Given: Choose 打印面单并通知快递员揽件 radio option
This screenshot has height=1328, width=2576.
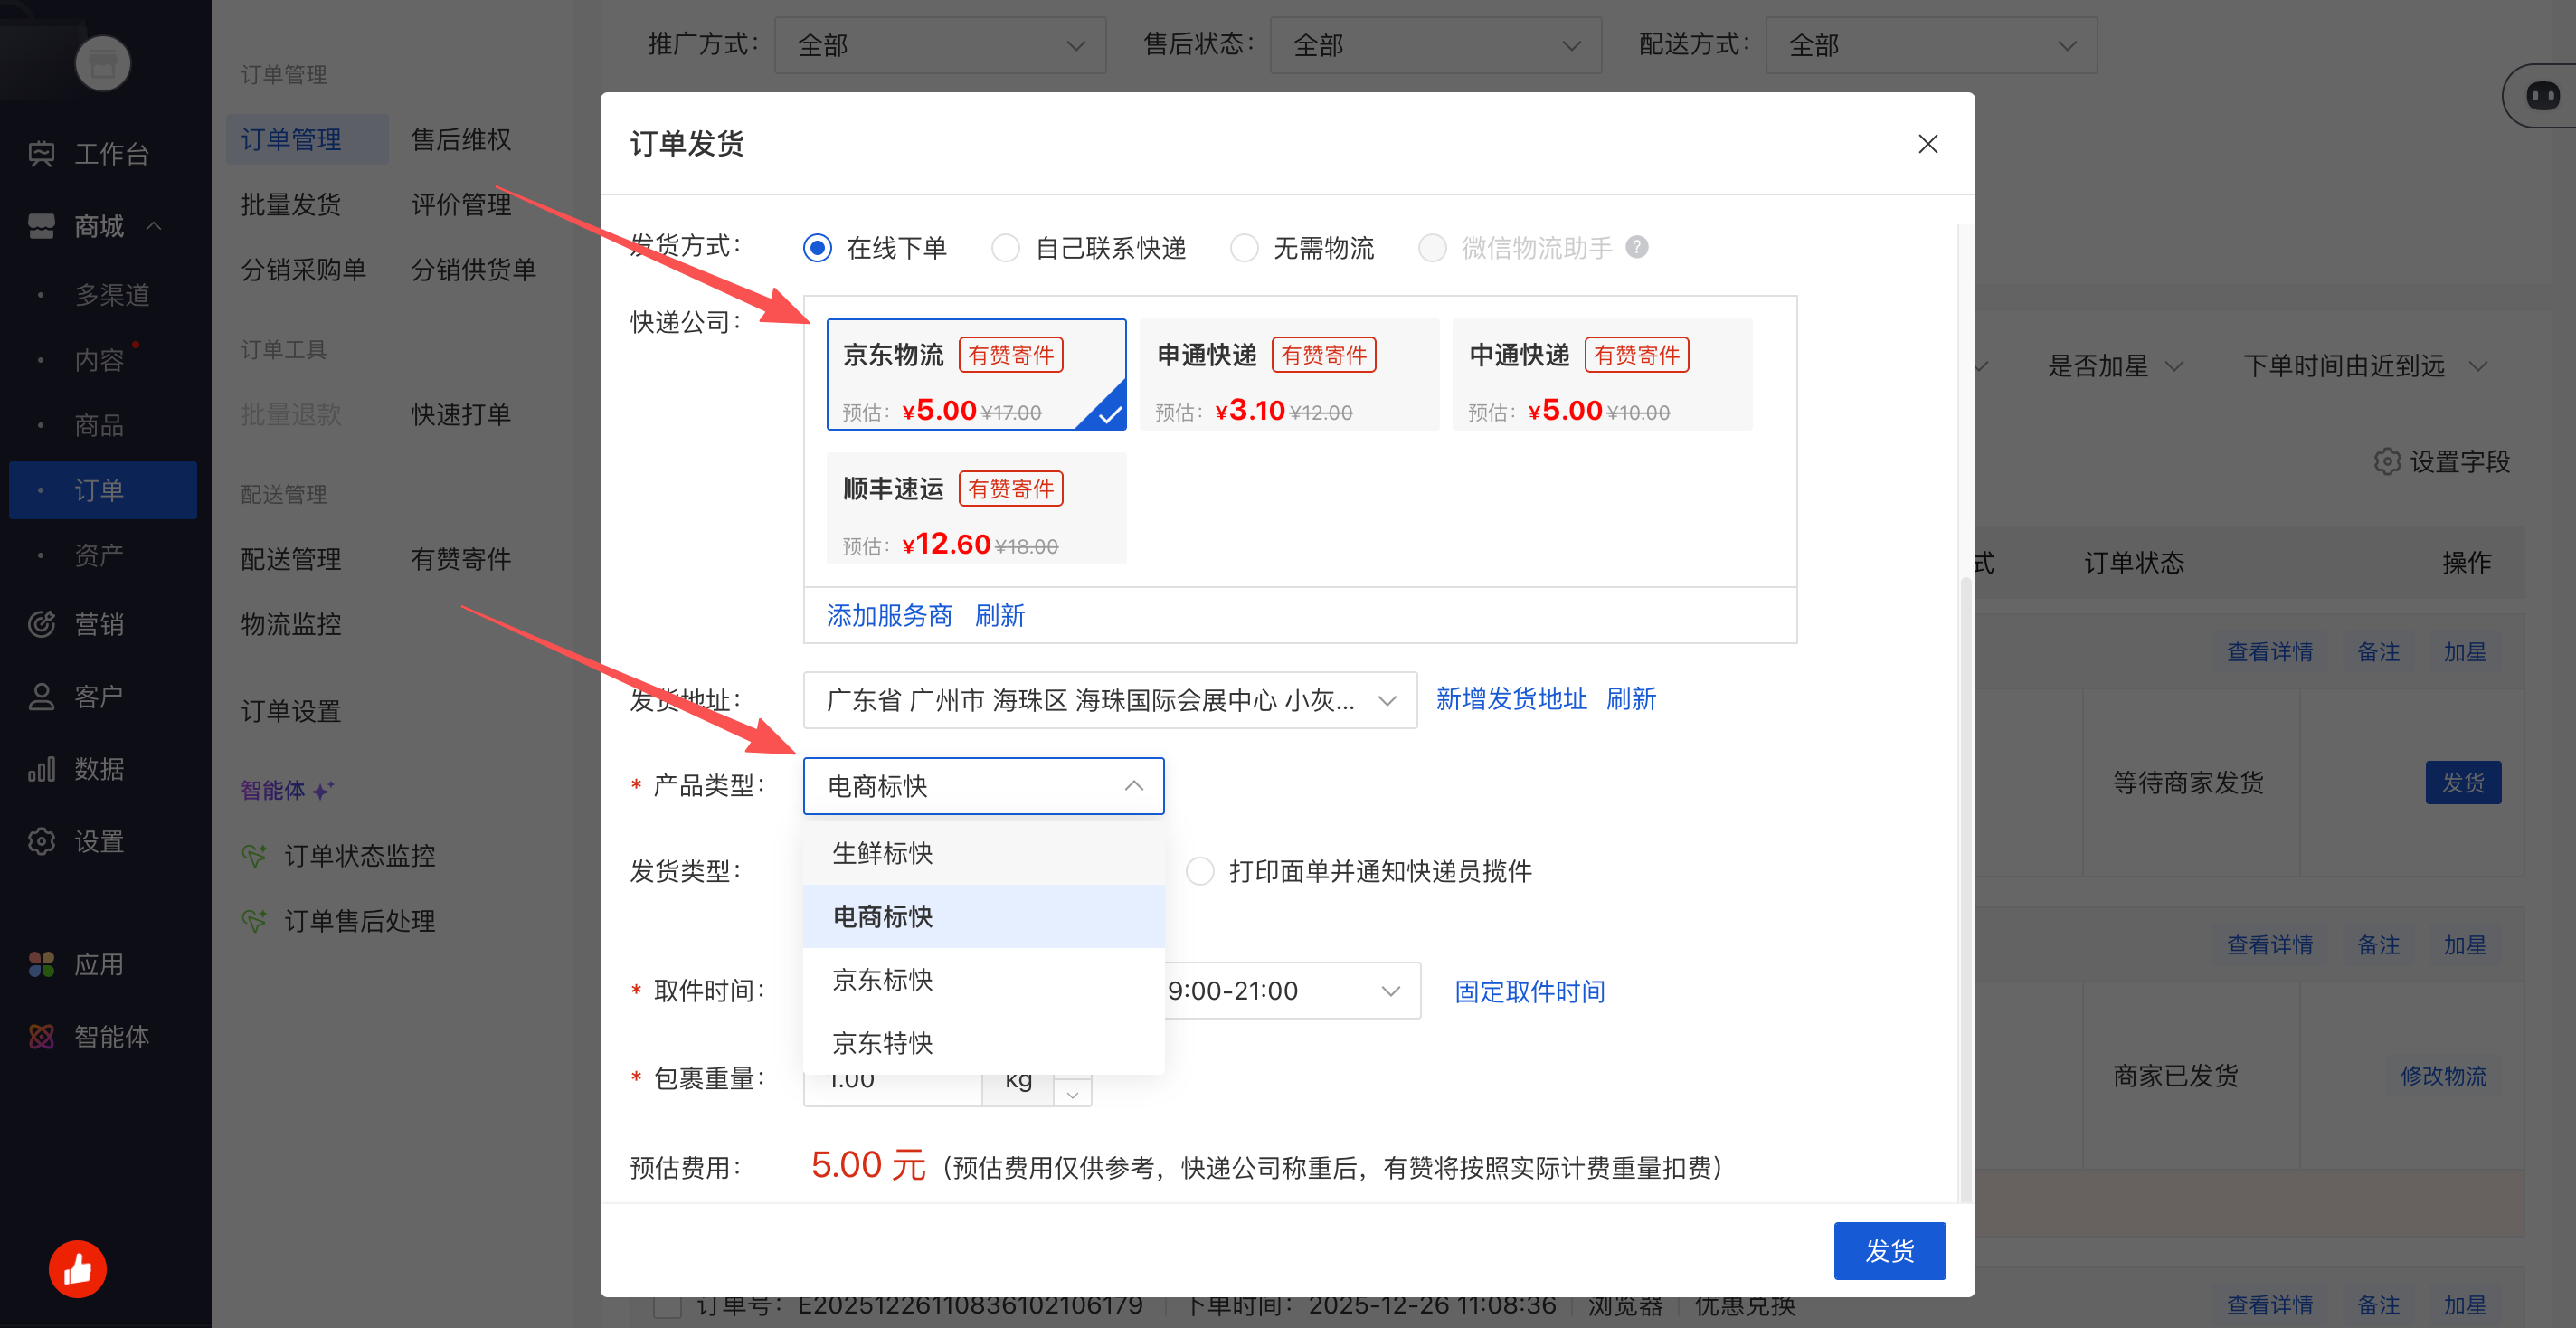Looking at the screenshot, I should pos(1200,871).
